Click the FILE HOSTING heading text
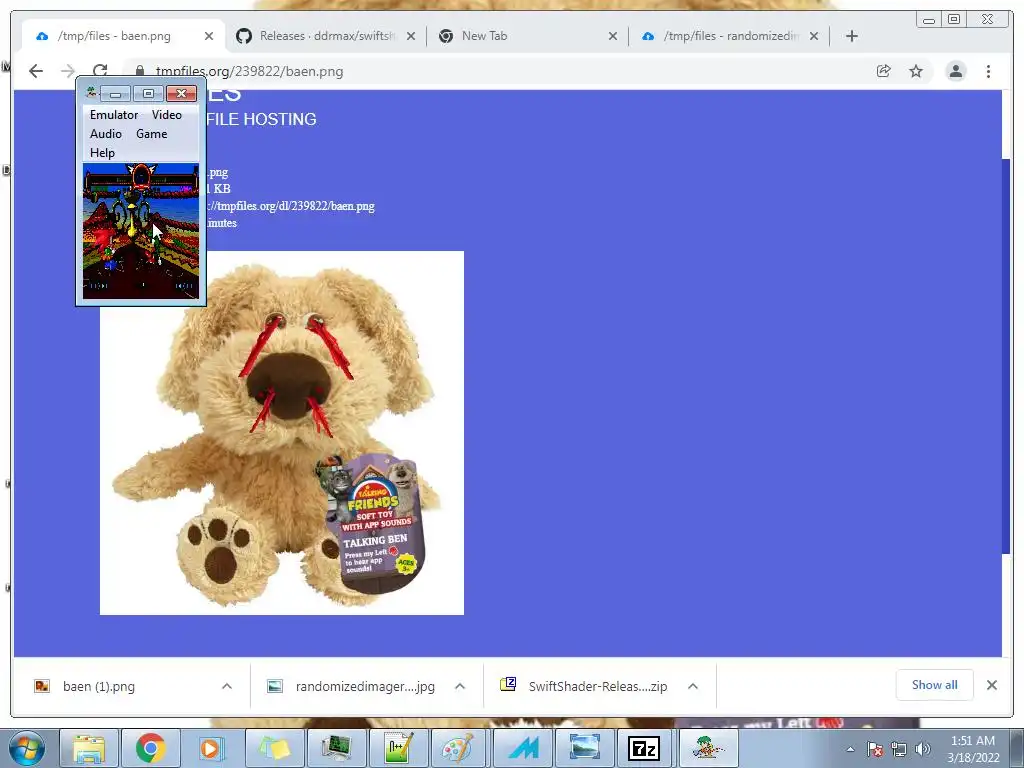 (261, 120)
